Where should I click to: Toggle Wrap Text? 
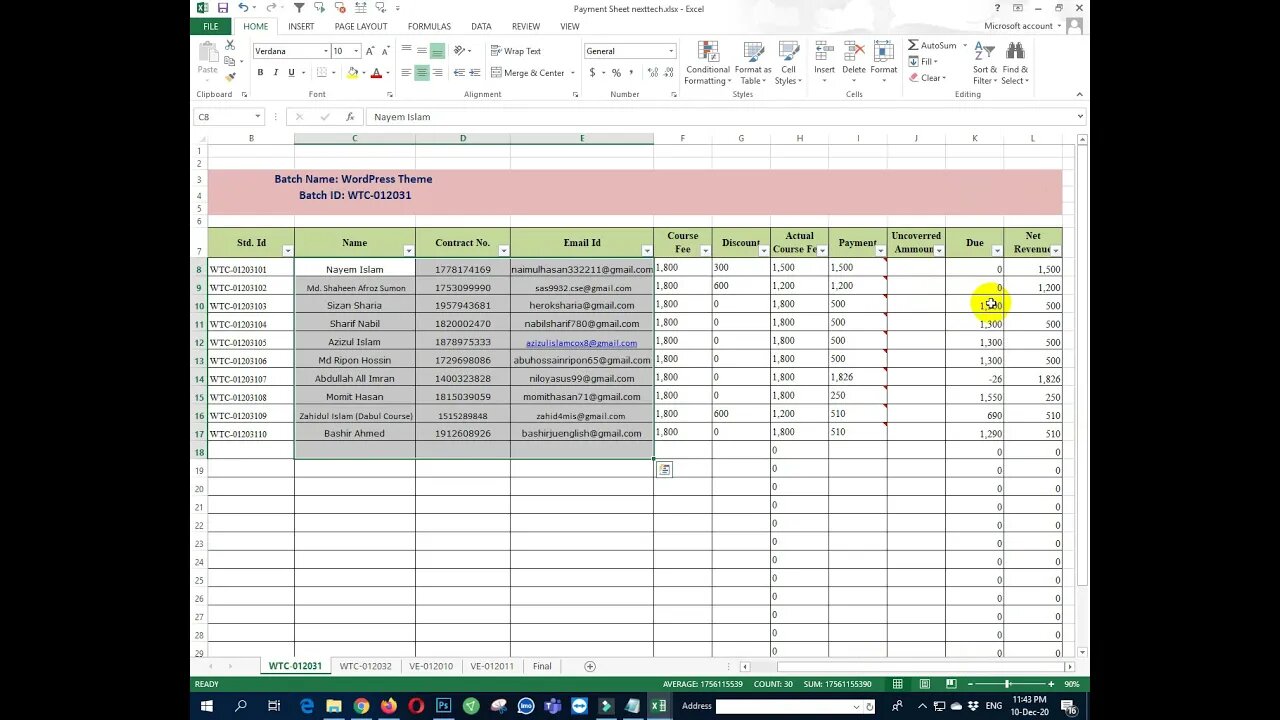(516, 51)
